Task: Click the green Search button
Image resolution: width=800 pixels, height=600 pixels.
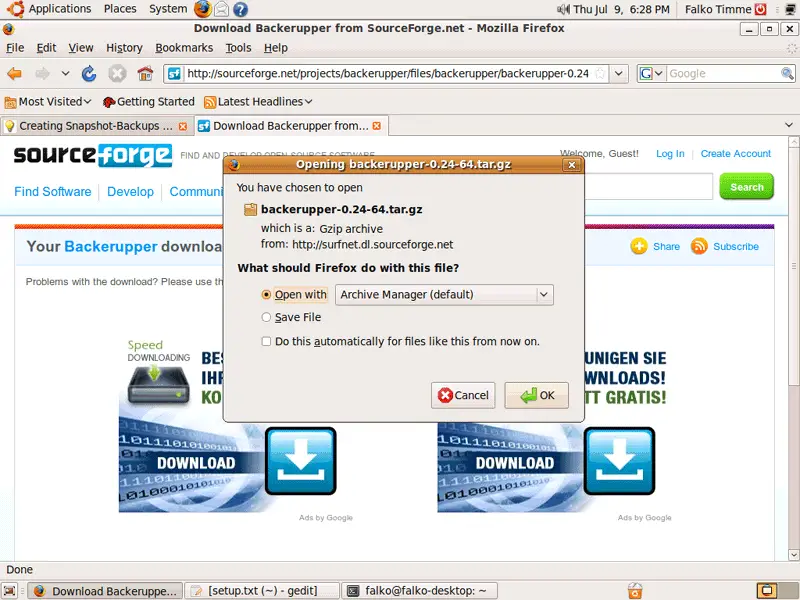Action: (x=746, y=187)
